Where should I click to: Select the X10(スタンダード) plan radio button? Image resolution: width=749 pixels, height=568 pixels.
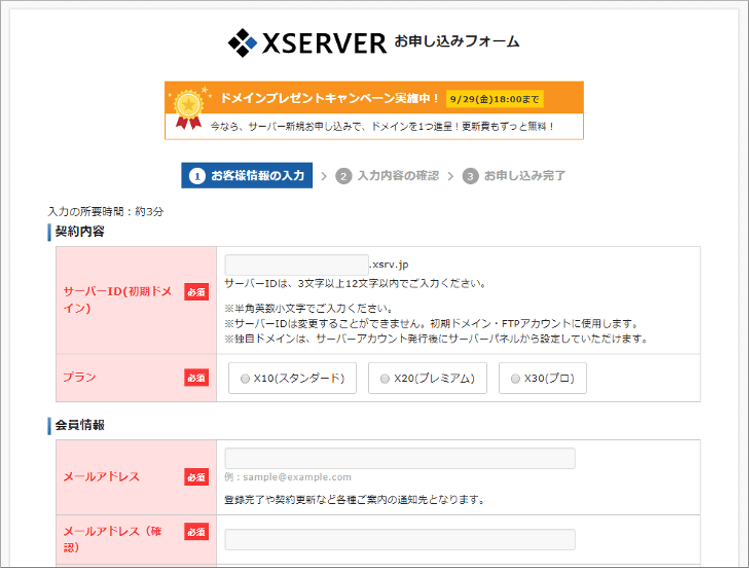coord(245,379)
